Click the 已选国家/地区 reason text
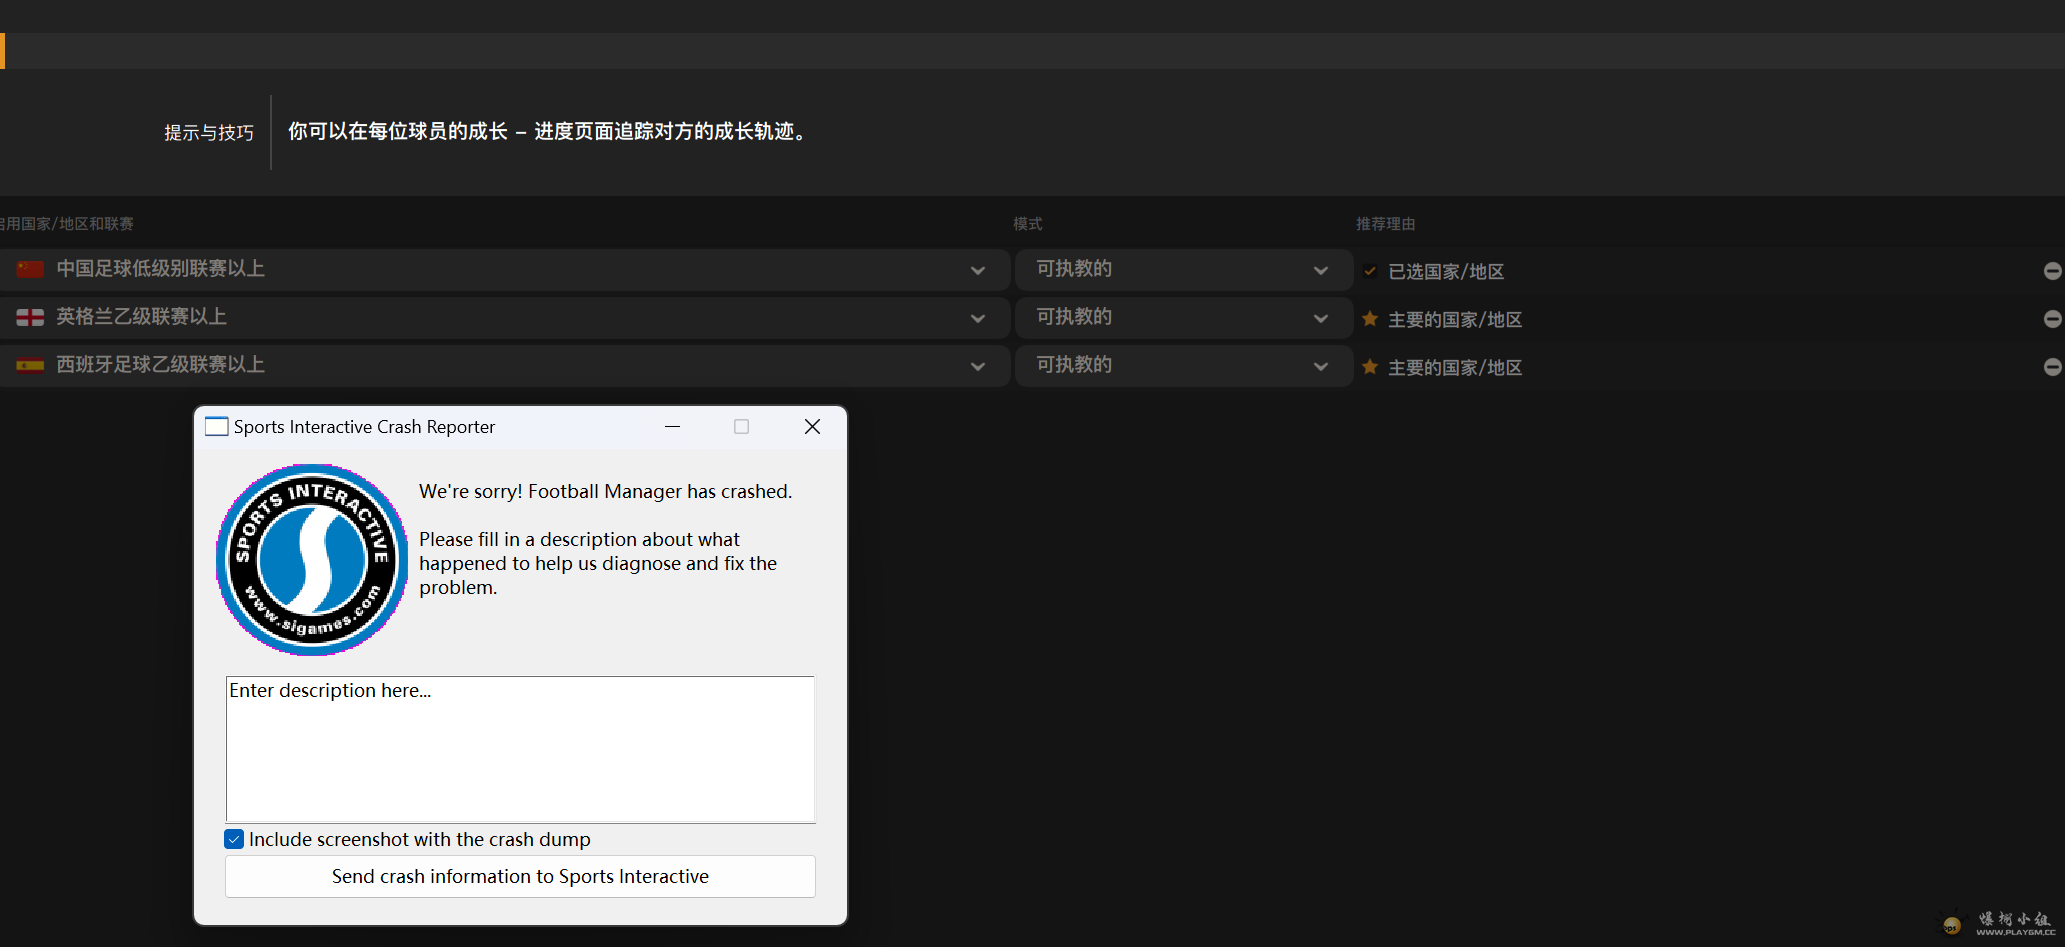This screenshot has height=947, width=2065. click(1446, 272)
